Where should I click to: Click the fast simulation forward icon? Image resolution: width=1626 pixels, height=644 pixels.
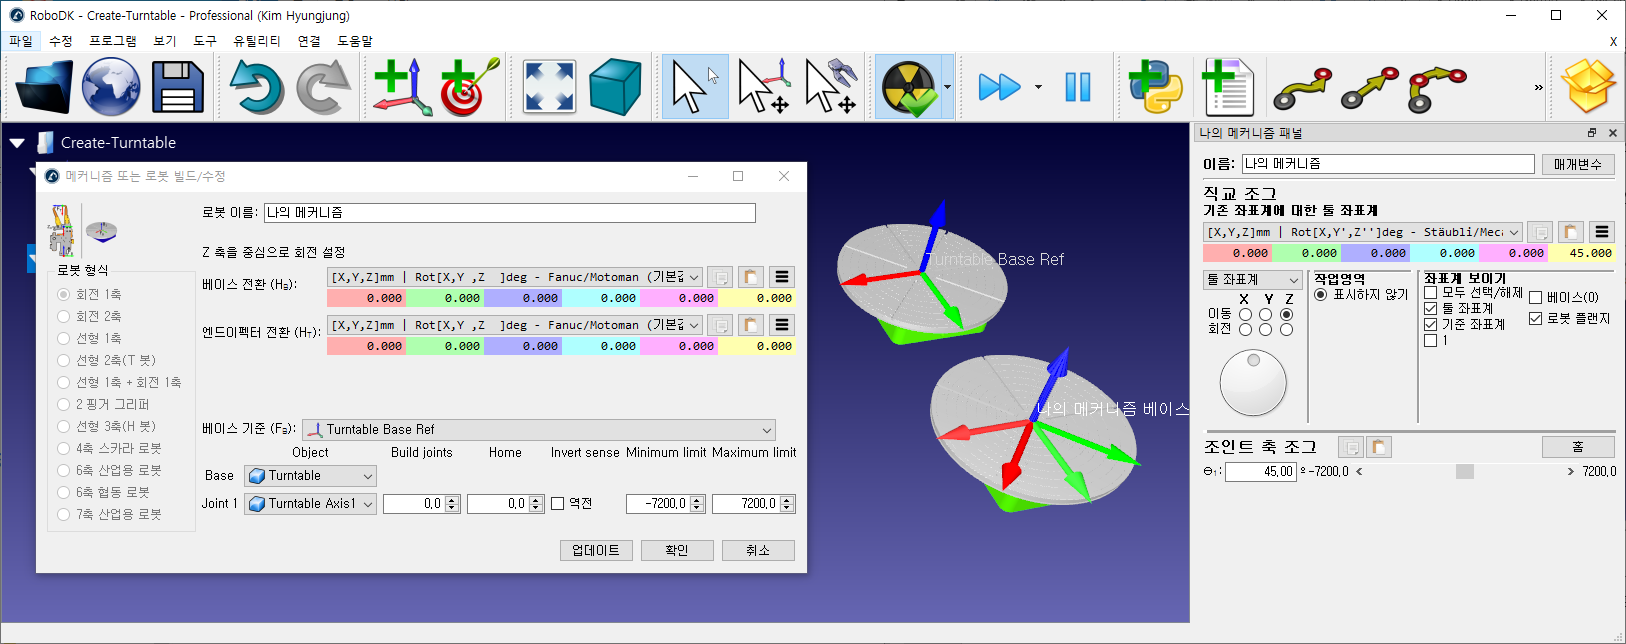999,87
